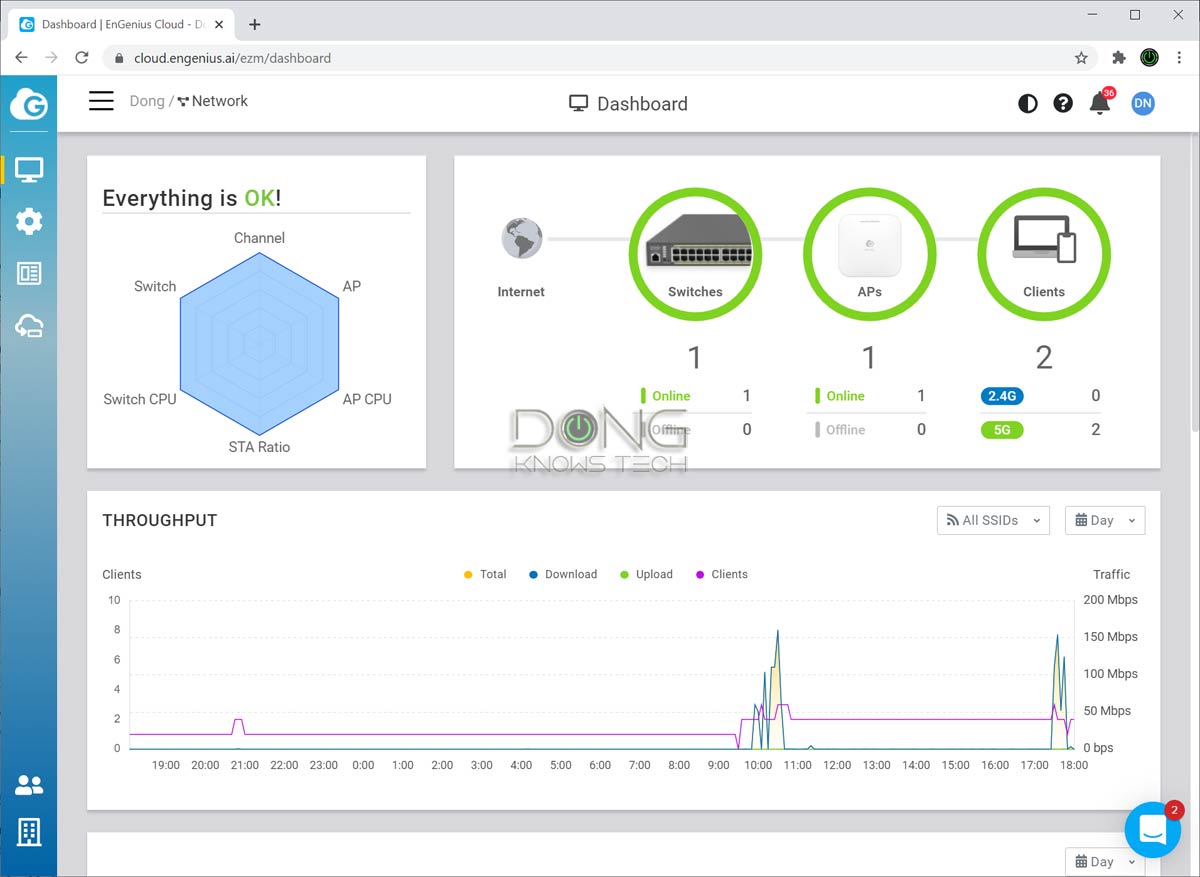Image resolution: width=1200 pixels, height=877 pixels.
Task: Open the hamburger navigation menu
Action: (x=101, y=101)
